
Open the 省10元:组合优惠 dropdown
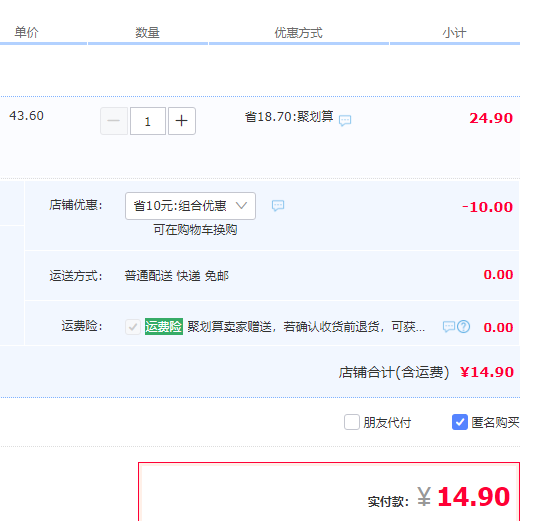tap(190, 206)
